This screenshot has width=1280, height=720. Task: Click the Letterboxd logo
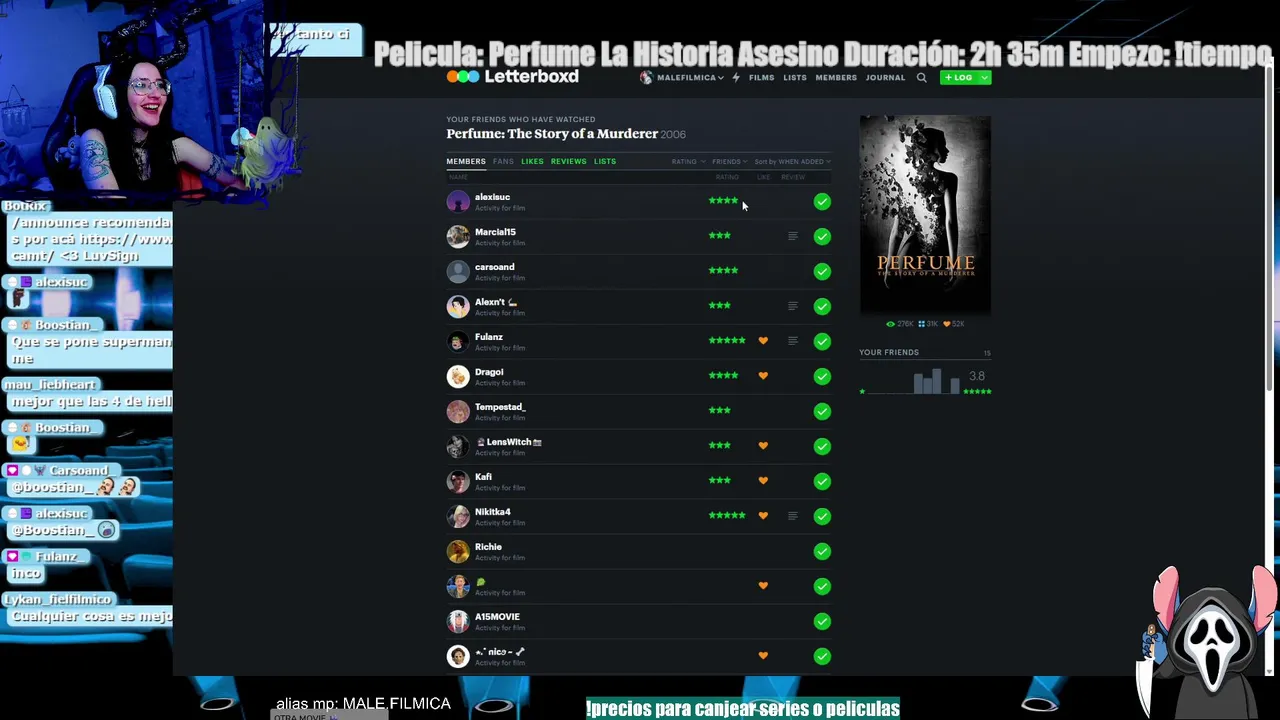point(512,77)
